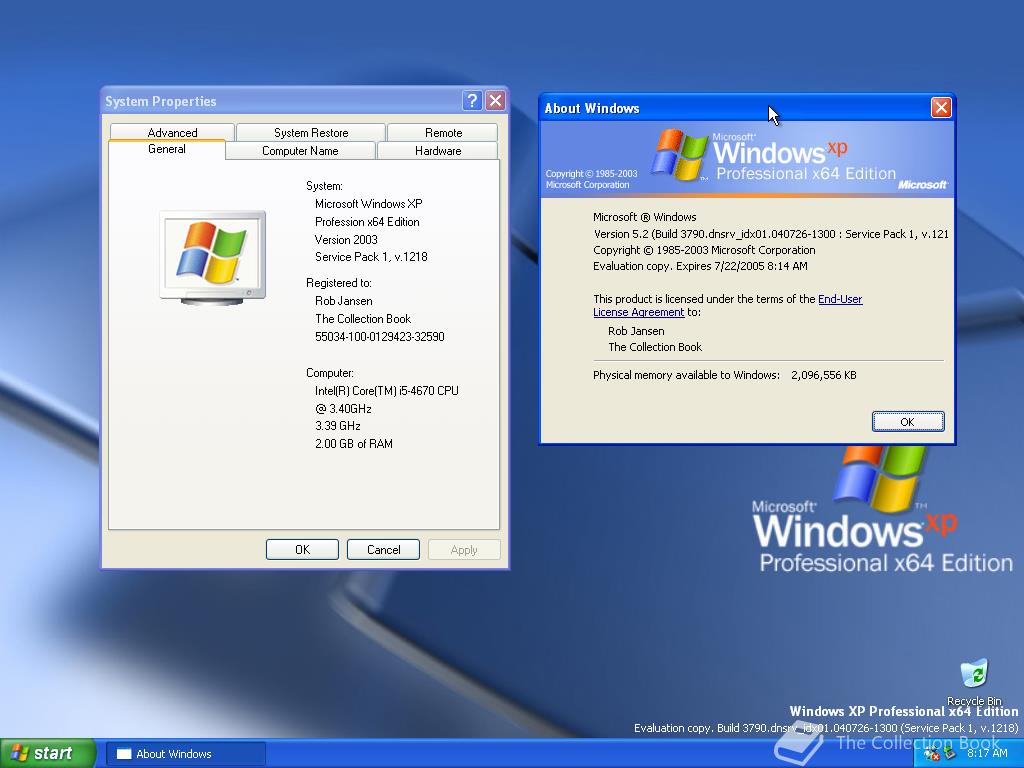The height and width of the screenshot is (768, 1024).
Task: Open the Computer Name tab
Action: [x=300, y=151]
